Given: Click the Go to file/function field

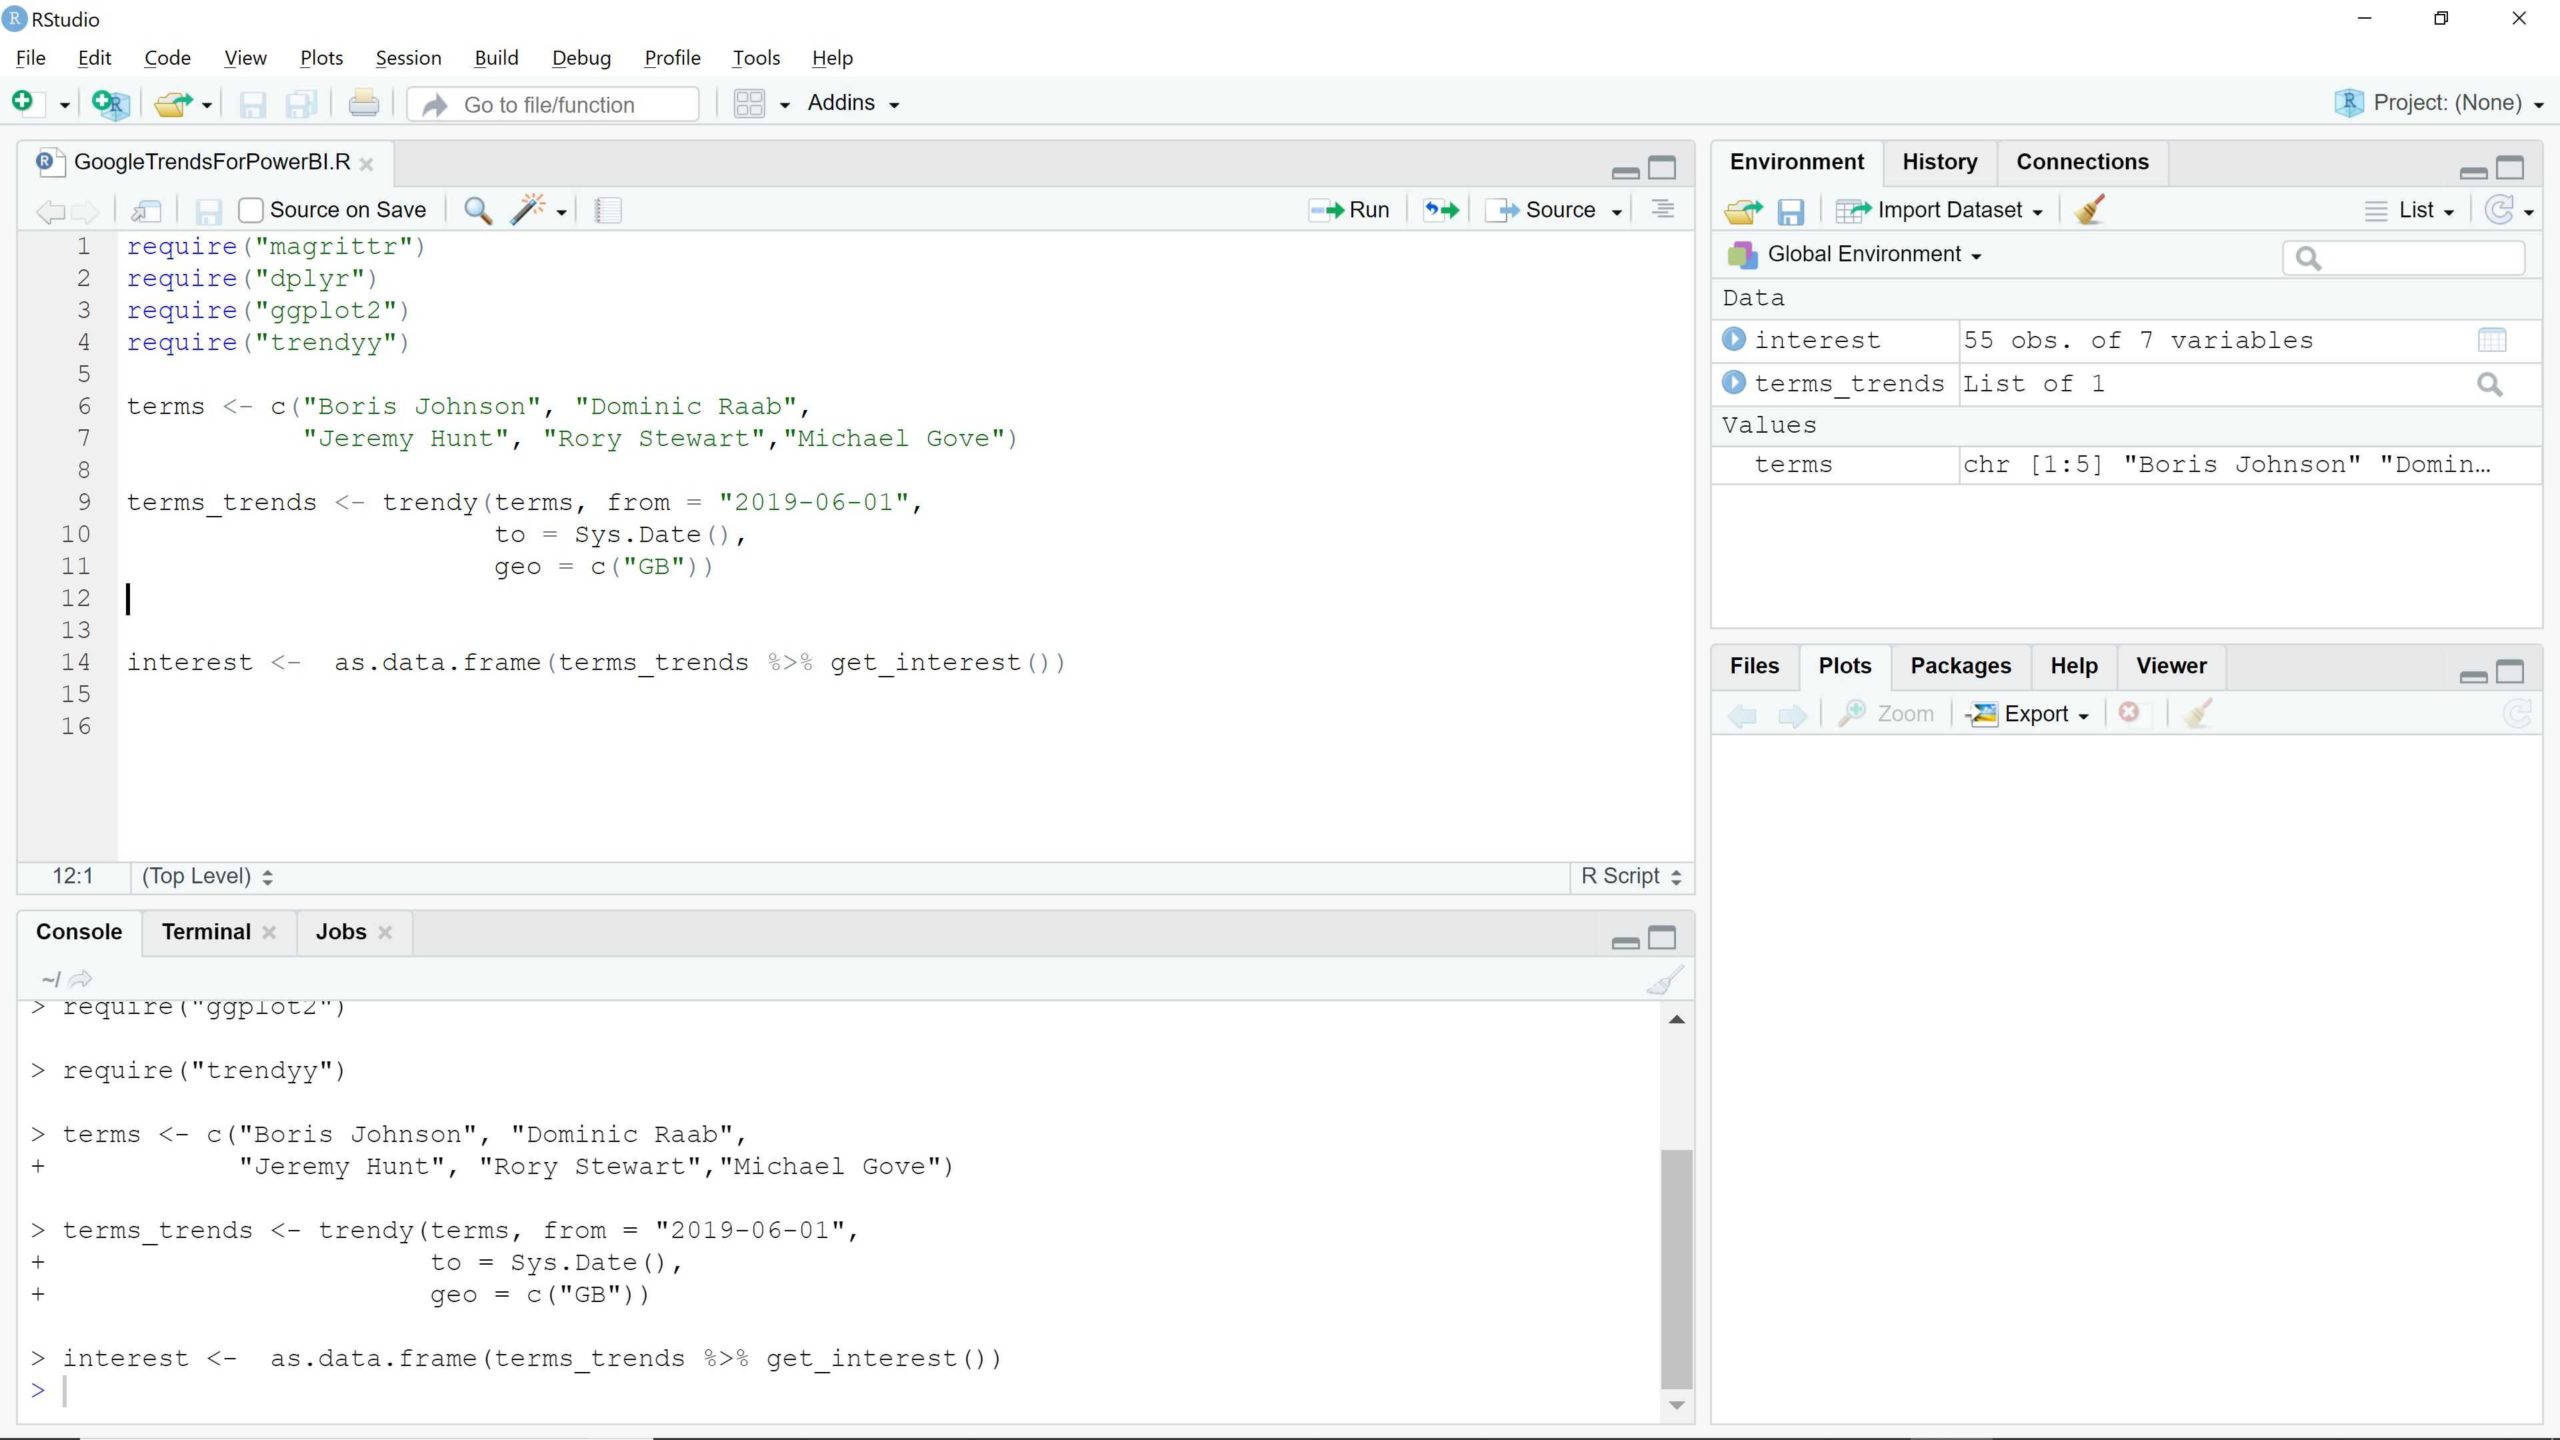Looking at the screenshot, I should pos(554,105).
